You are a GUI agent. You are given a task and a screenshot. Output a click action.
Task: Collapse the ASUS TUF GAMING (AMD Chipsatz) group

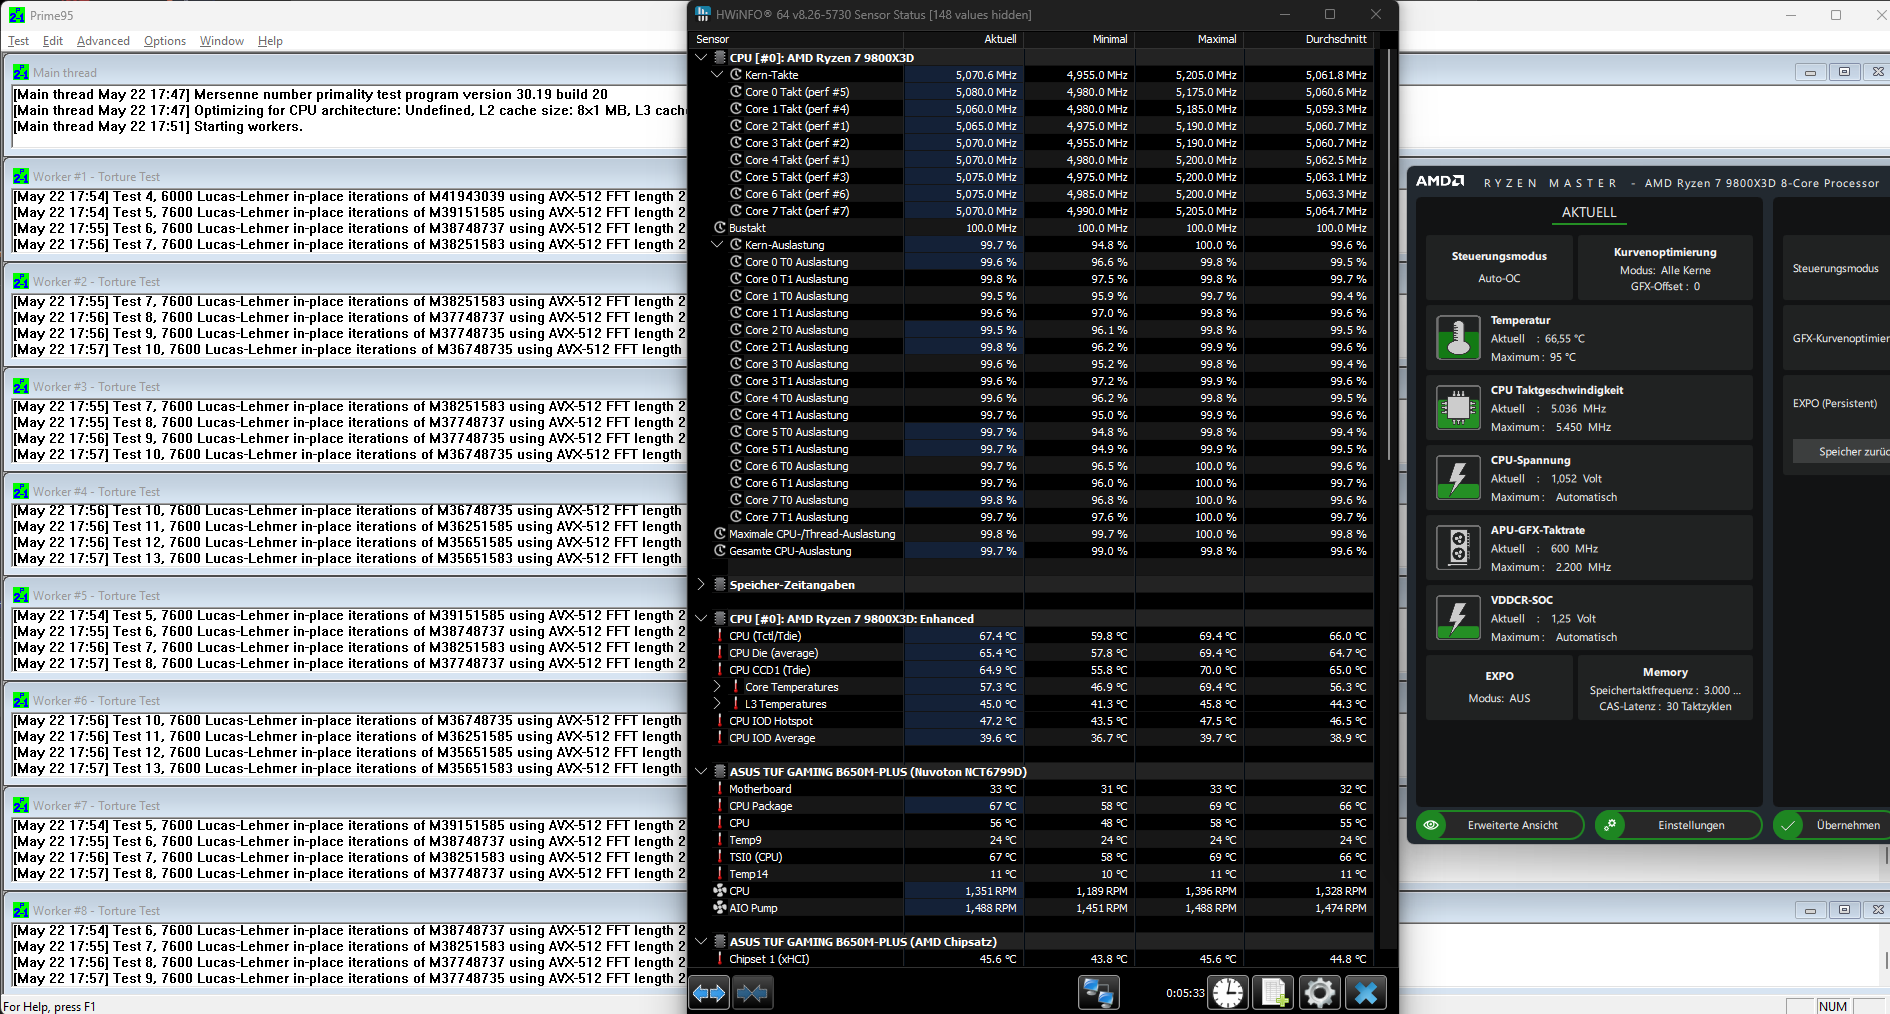click(701, 942)
